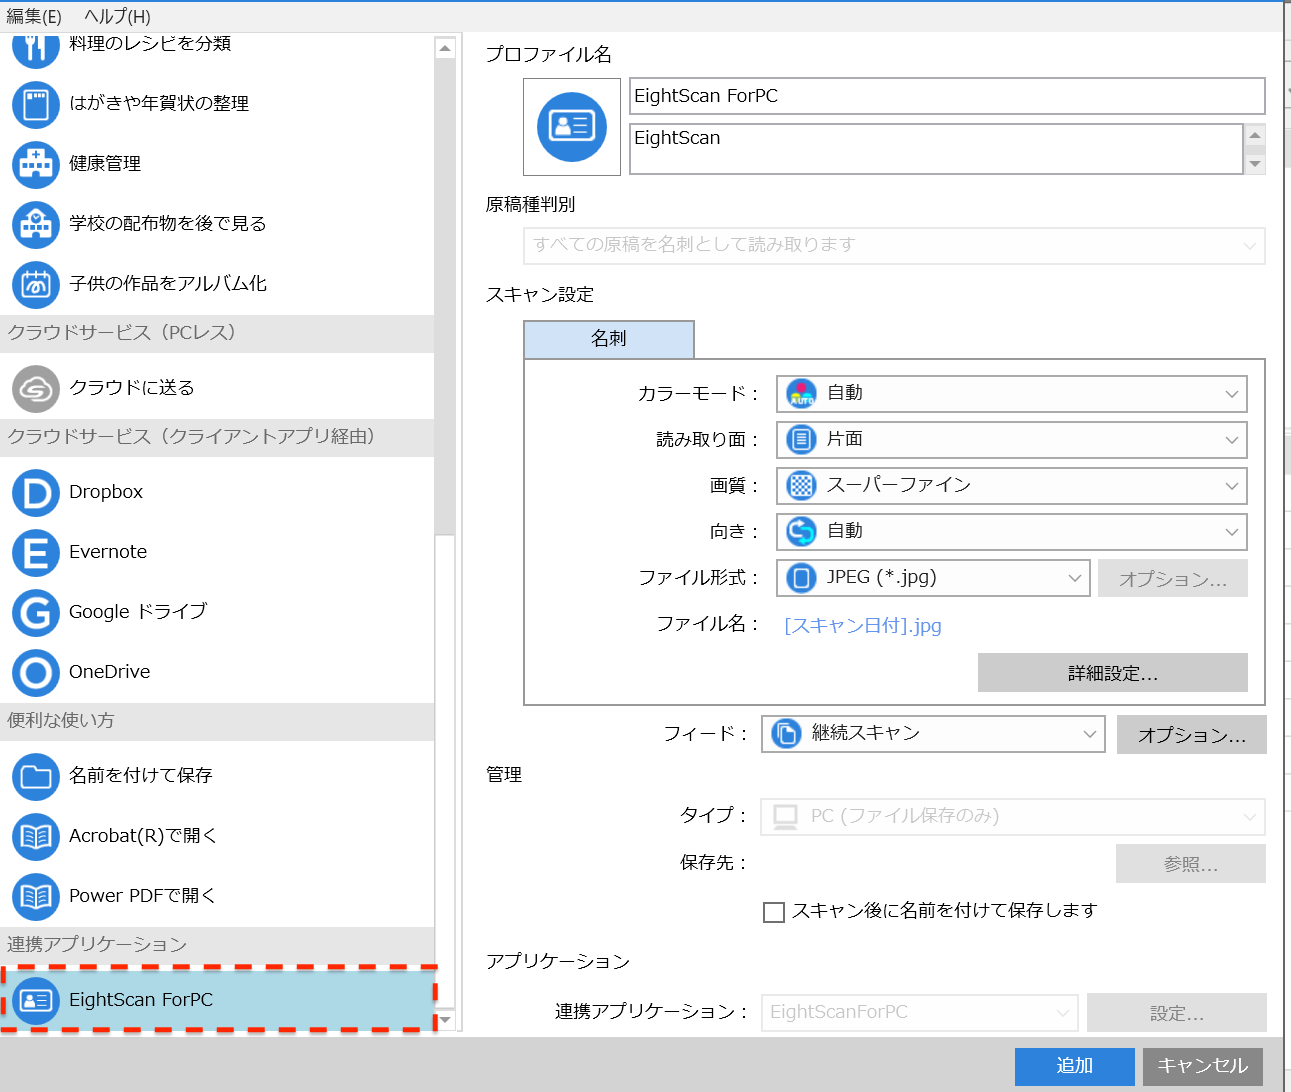Select the recipe classification profile icon
The width and height of the screenshot is (1291, 1092).
pyautogui.click(x=36, y=48)
